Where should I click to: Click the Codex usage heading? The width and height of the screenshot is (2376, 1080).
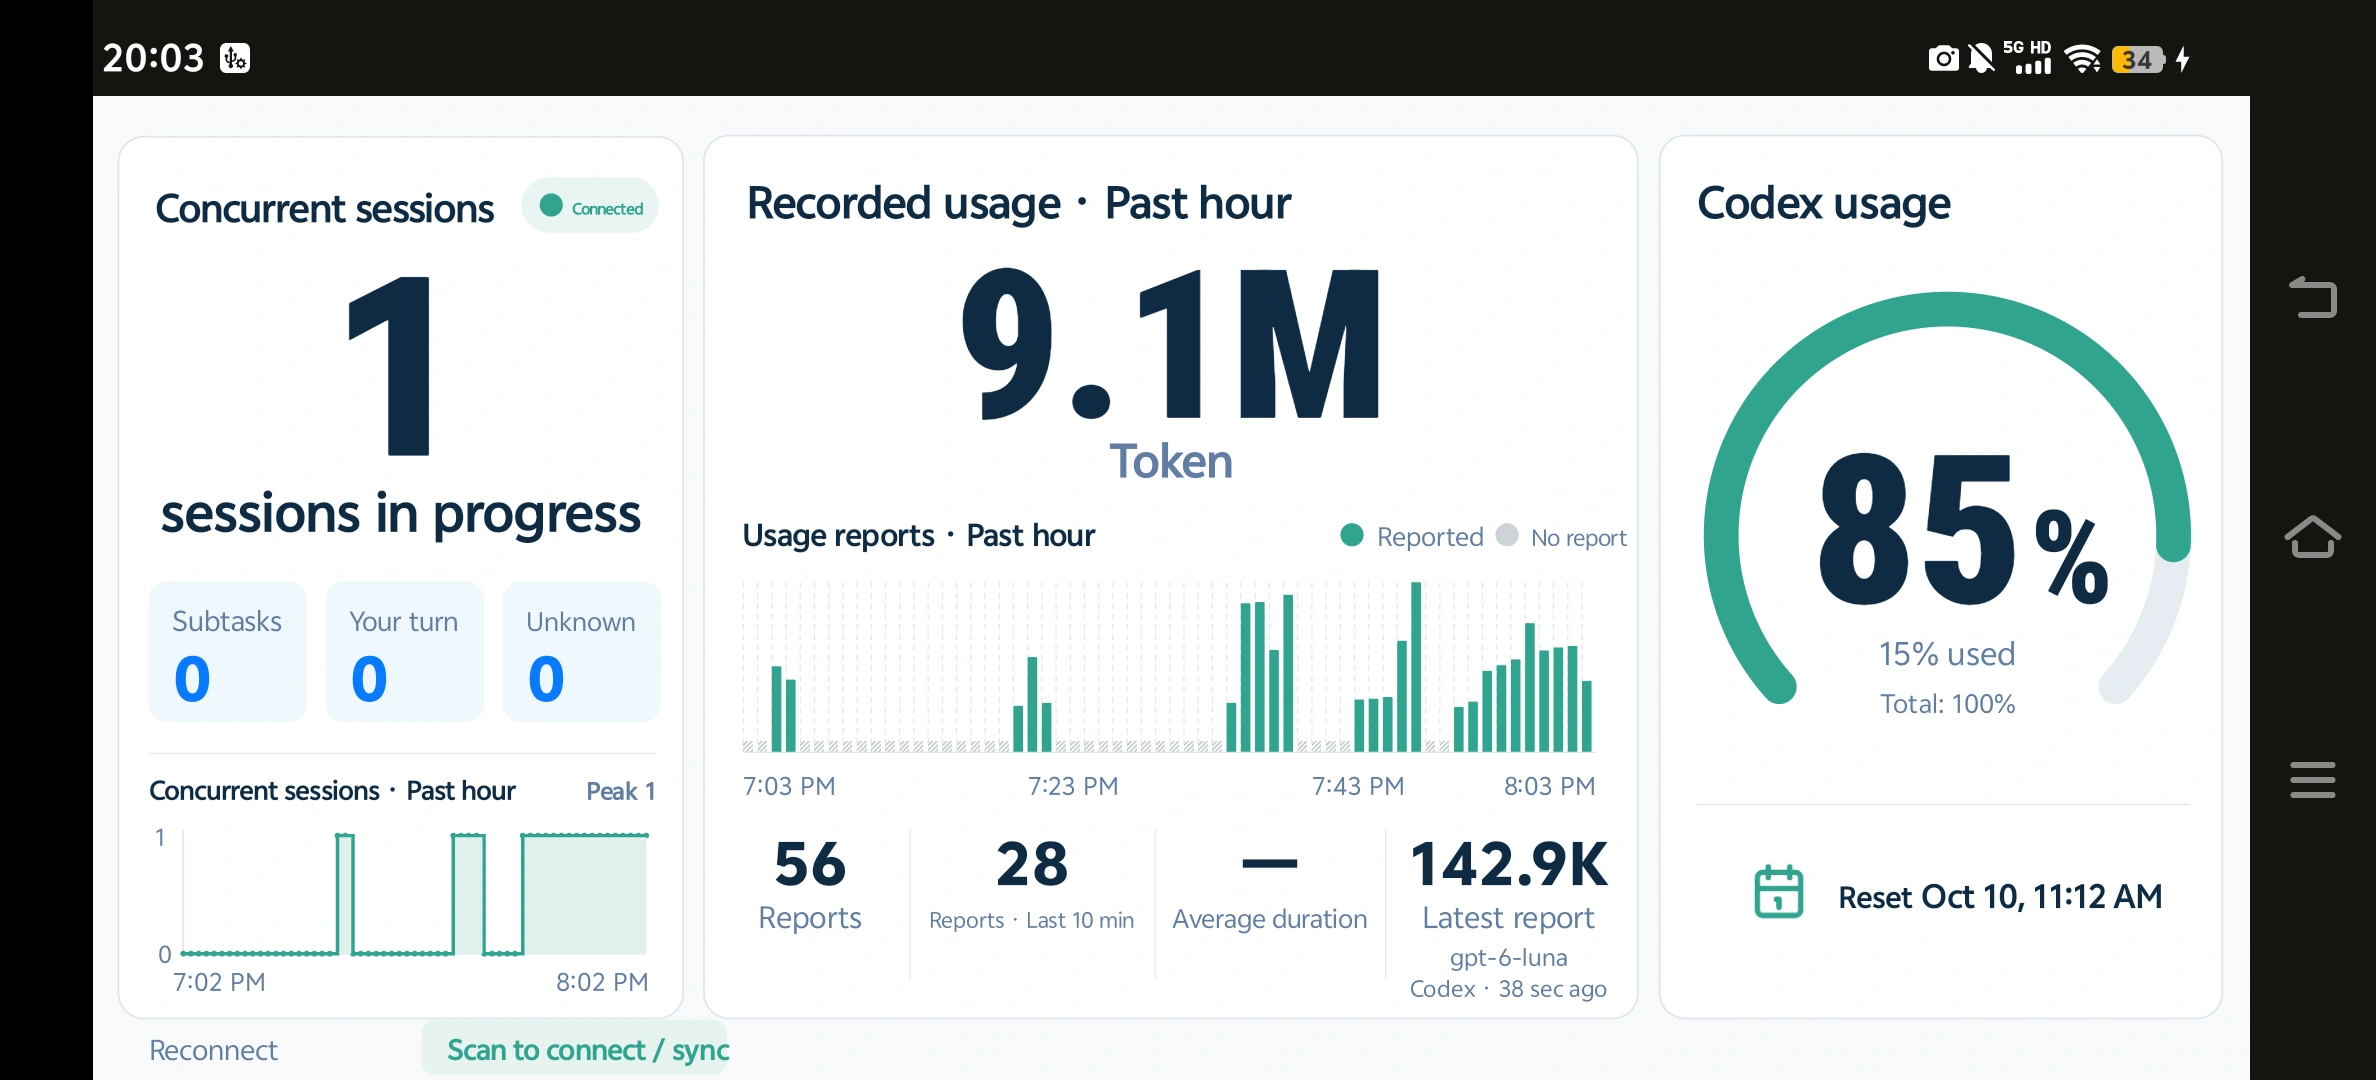1824,204
